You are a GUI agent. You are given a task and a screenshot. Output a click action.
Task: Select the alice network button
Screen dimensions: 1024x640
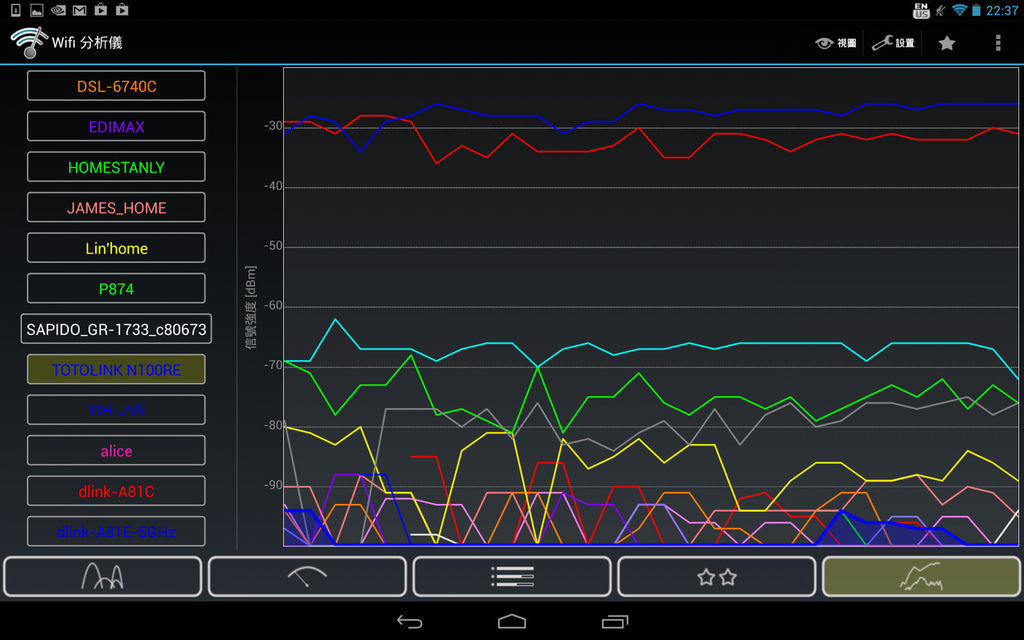pos(116,451)
